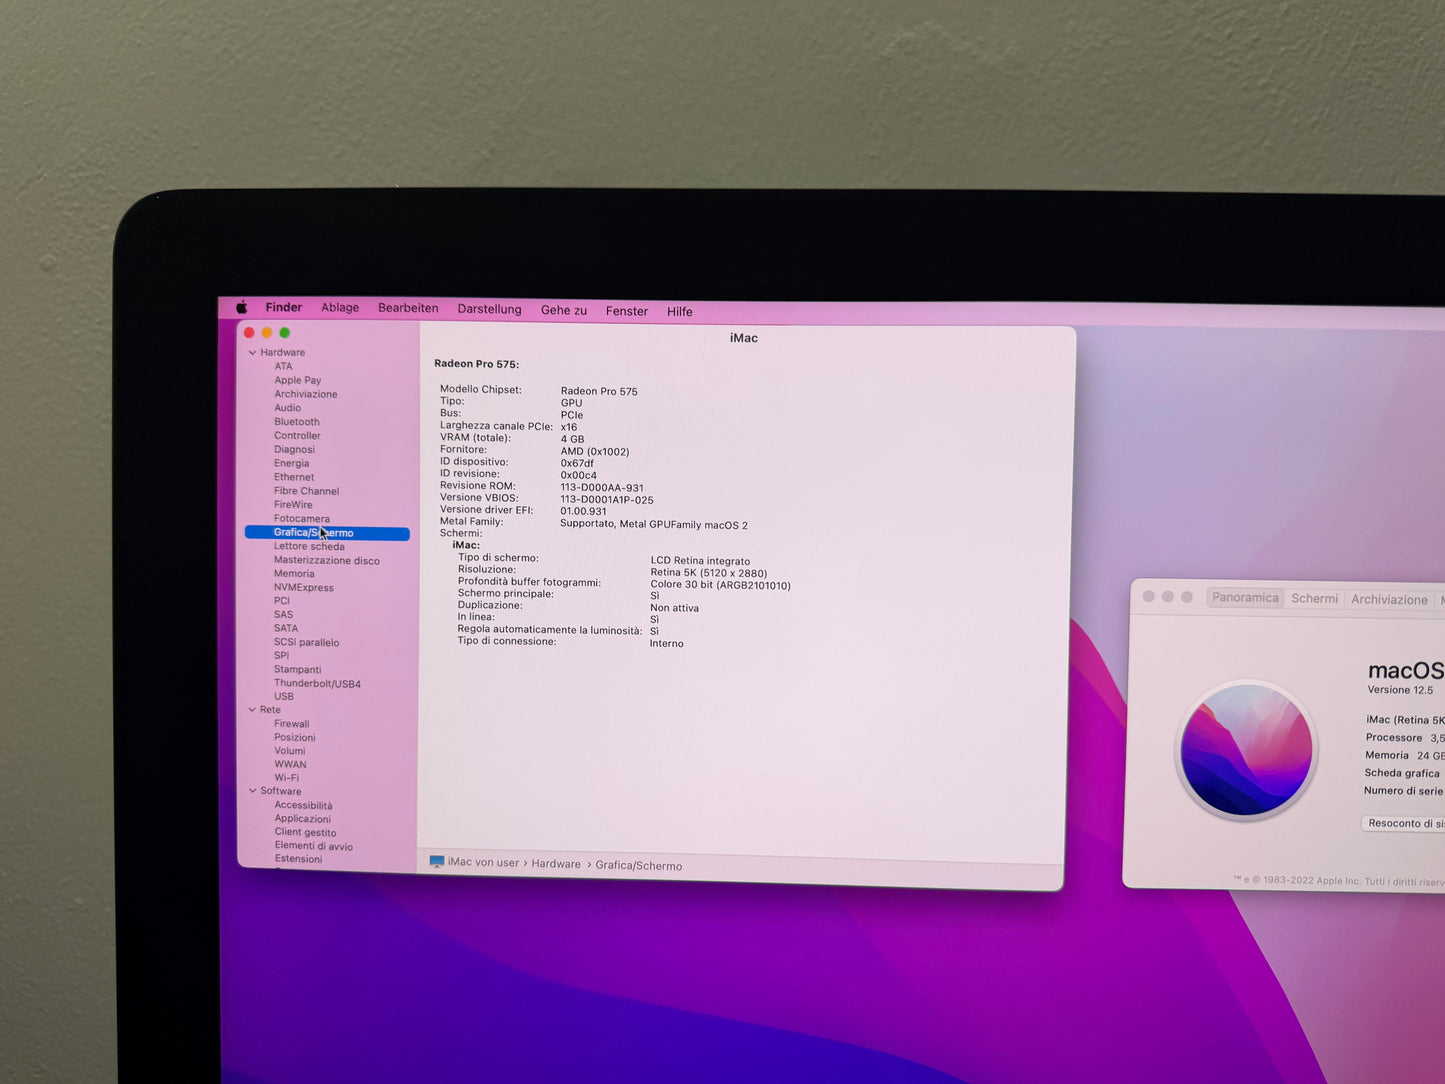Viewport: 1445px width, 1084px height.
Task: Select Lettore scheda in the sidebar
Action: pos(309,547)
